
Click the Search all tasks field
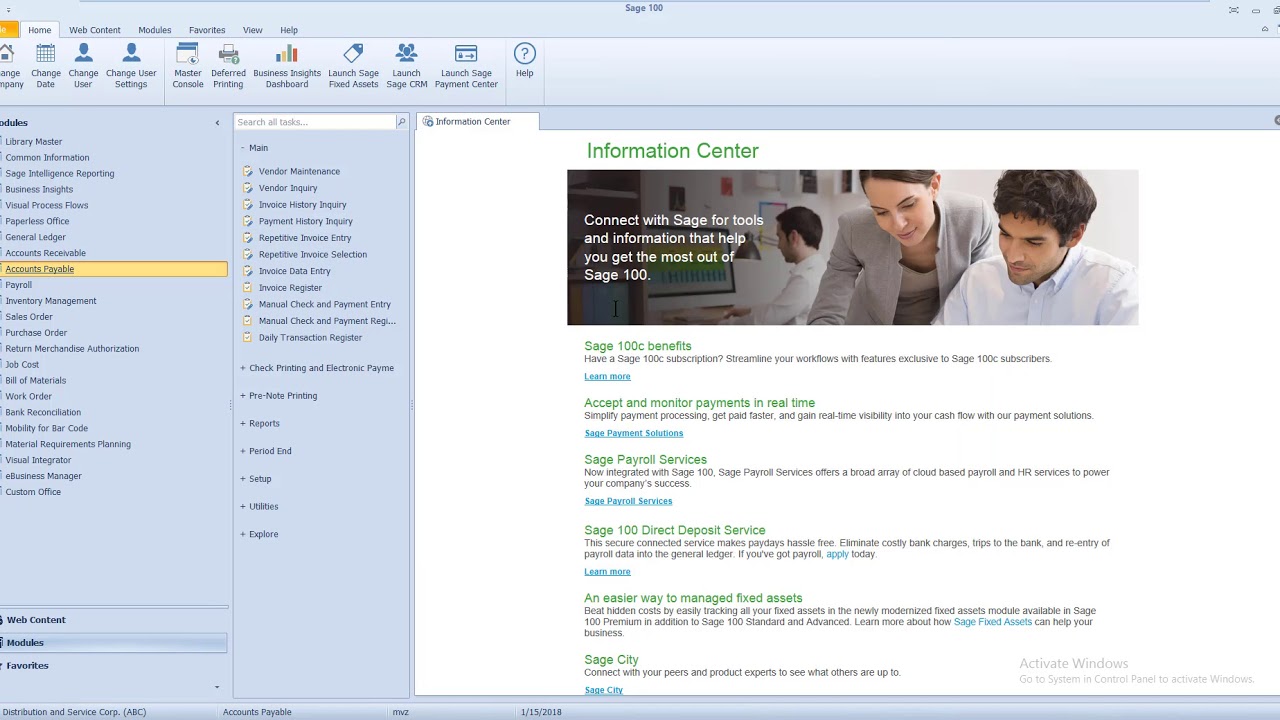pyautogui.click(x=315, y=122)
